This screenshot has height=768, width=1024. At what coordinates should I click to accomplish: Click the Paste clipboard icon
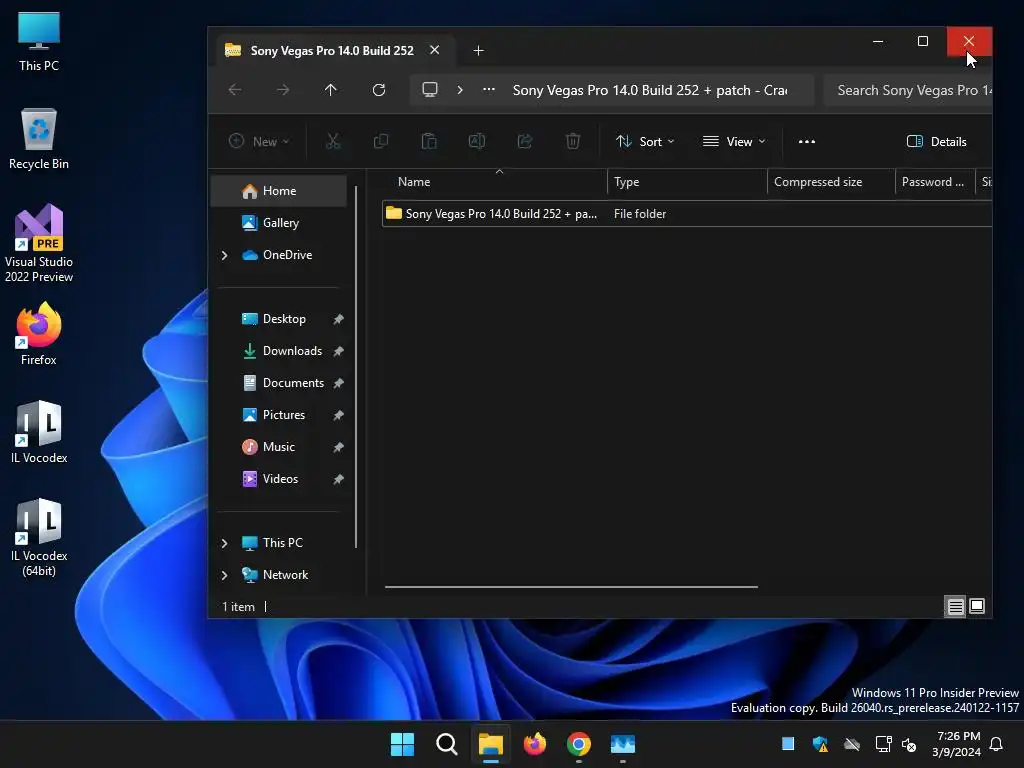tap(429, 141)
